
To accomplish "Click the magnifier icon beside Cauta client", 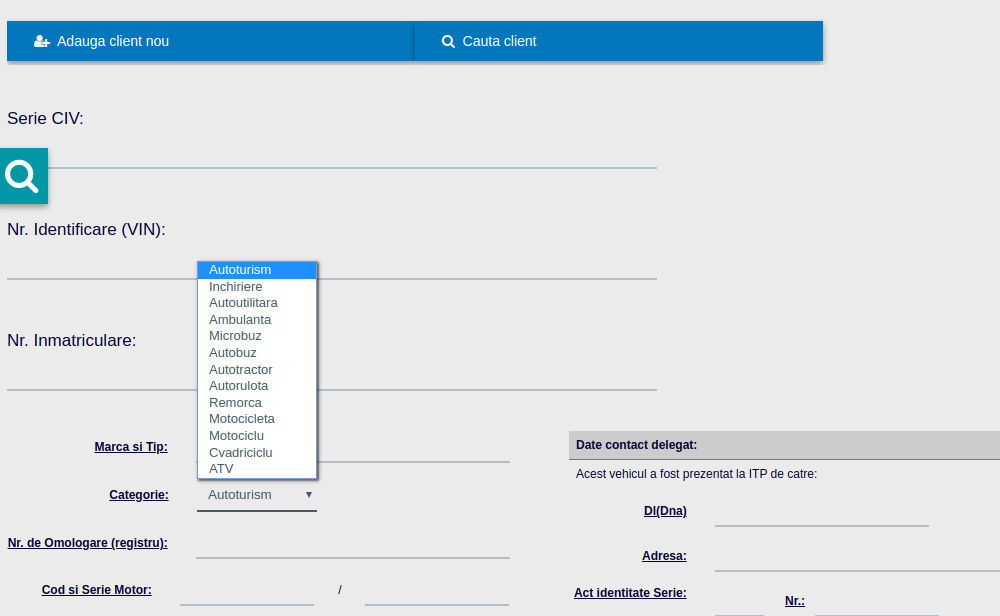I will (448, 41).
